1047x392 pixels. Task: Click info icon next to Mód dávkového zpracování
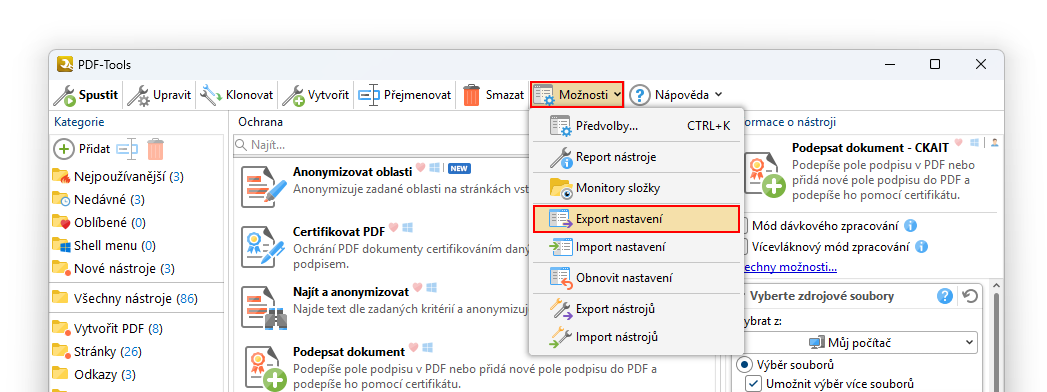pos(910,226)
